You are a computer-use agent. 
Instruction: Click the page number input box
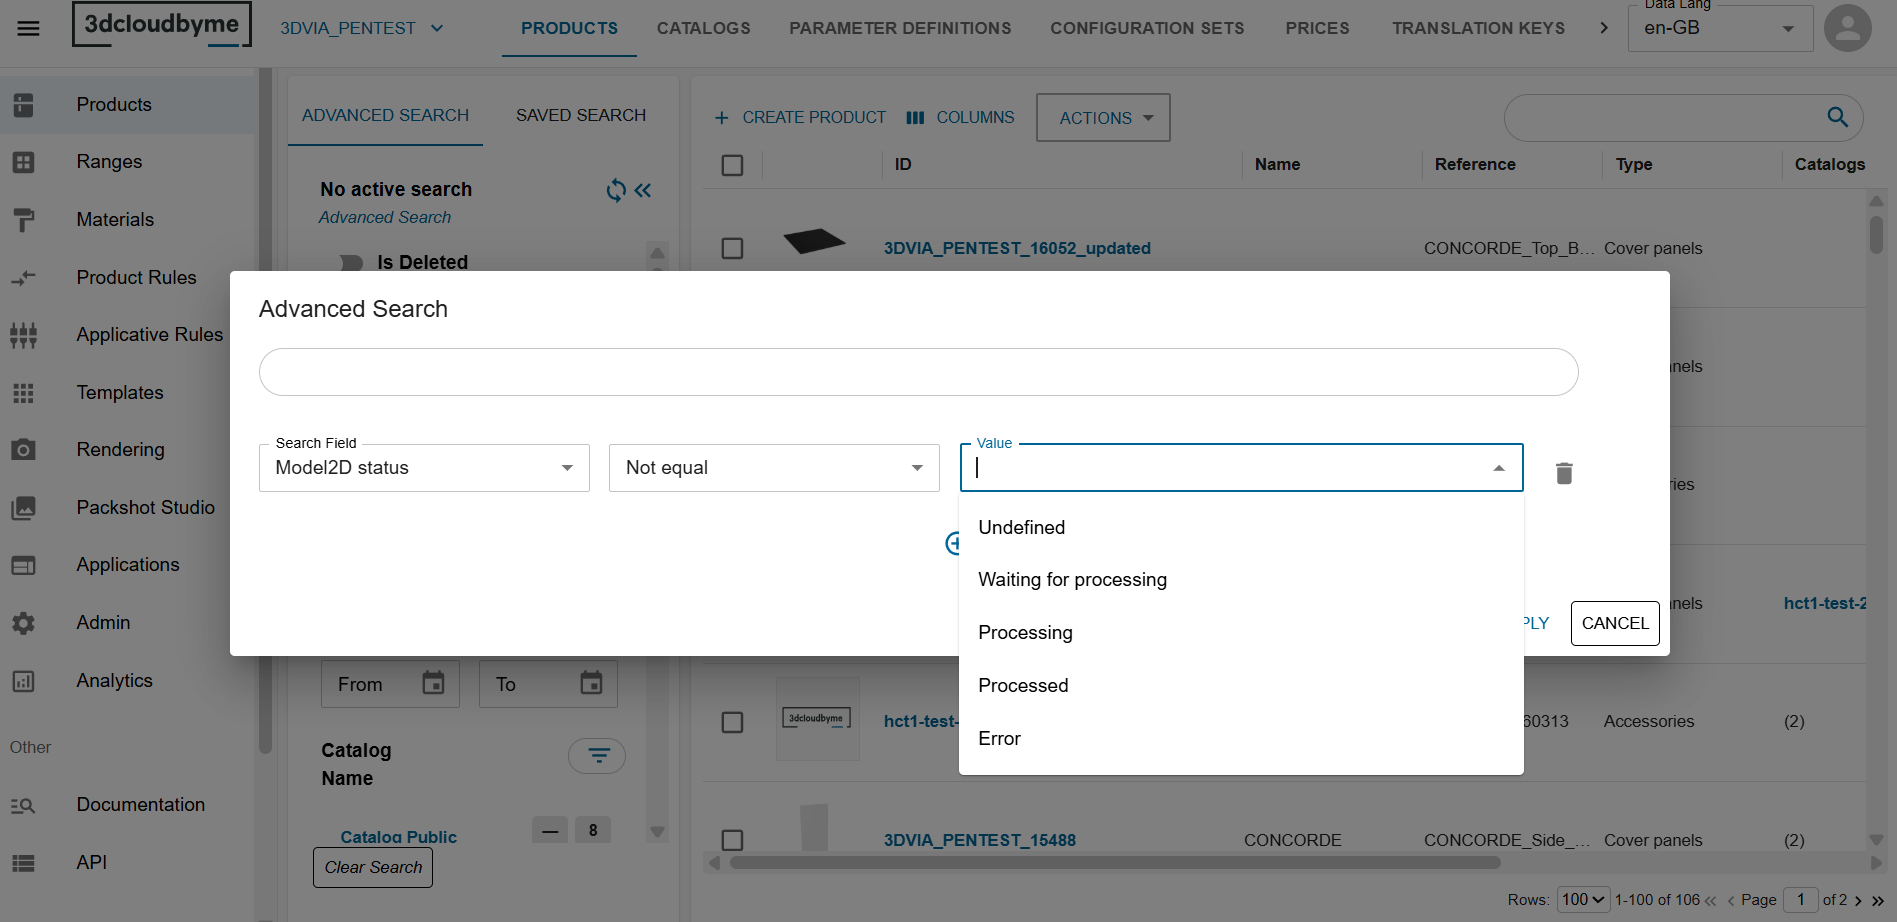tap(1801, 900)
